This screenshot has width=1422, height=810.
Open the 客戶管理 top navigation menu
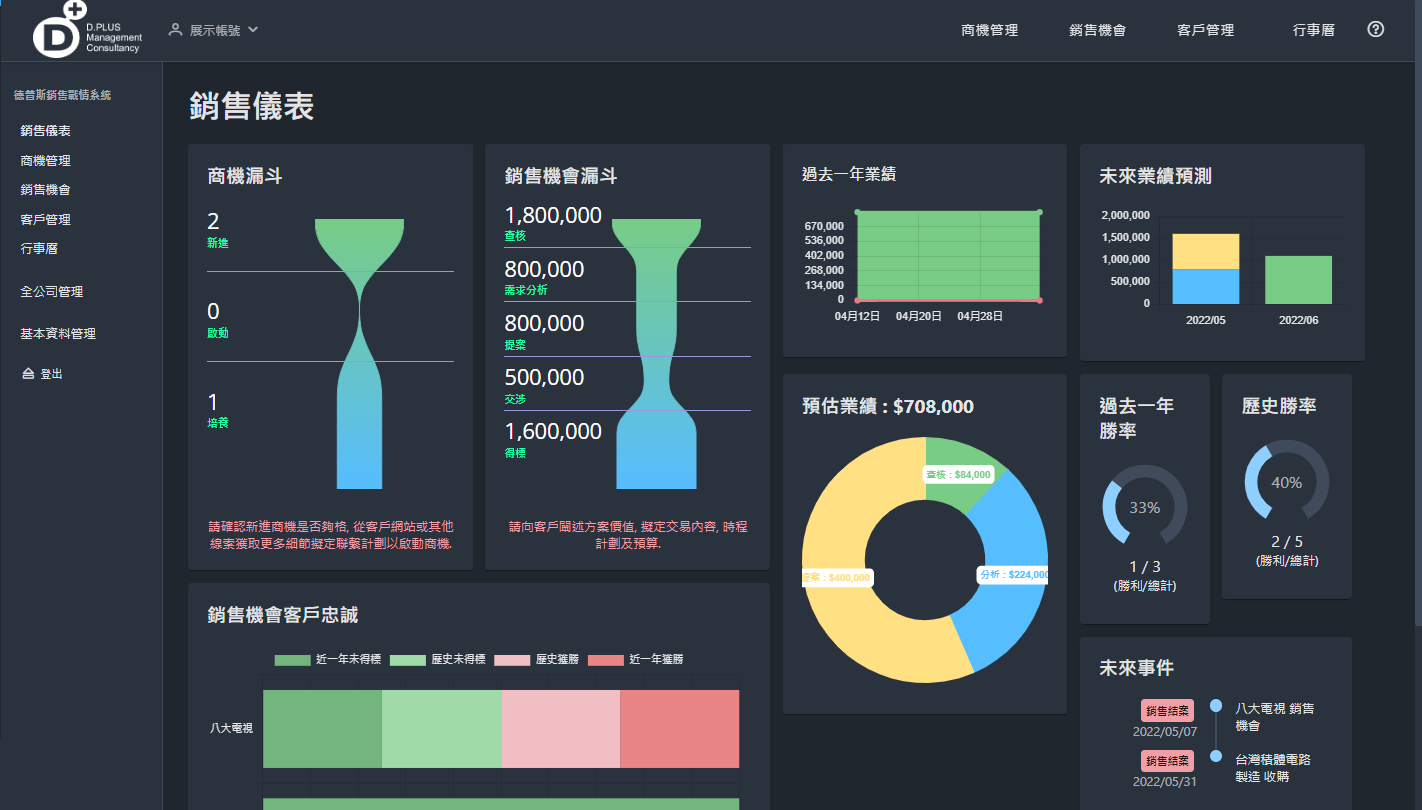click(x=1205, y=30)
